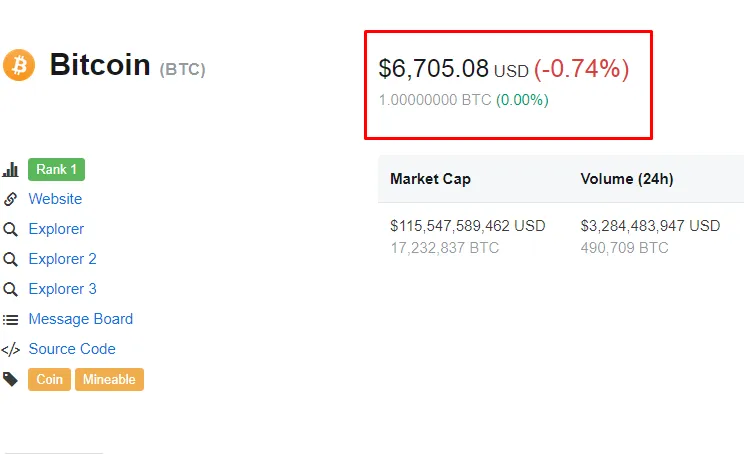
Task: Click the magnifier icon next to Explorer
Action: tap(10, 229)
